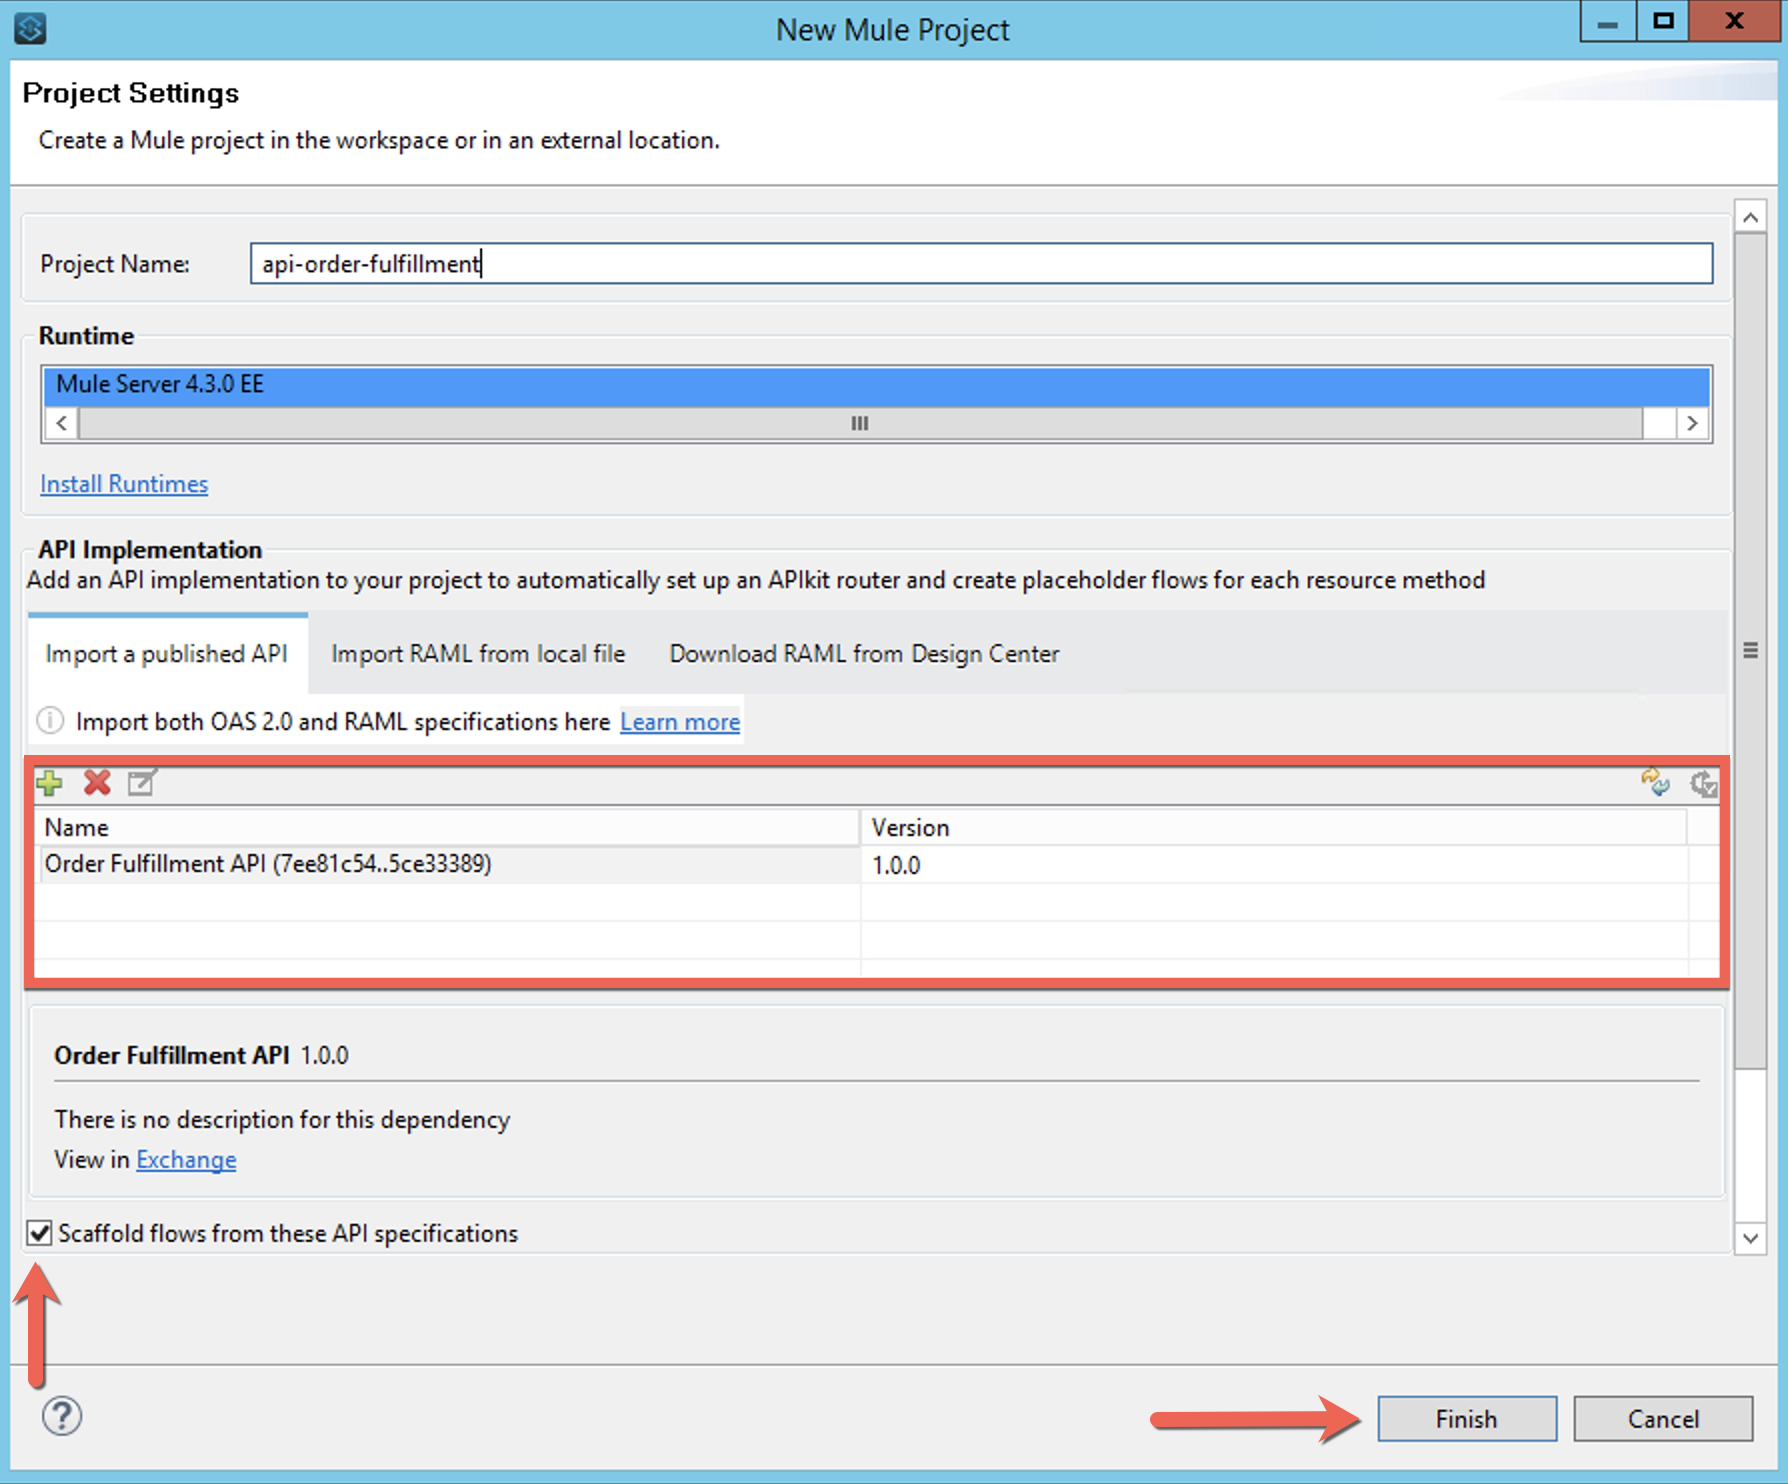This screenshot has width=1788, height=1484.
Task: Open help via the question mark icon
Action: click(62, 1416)
